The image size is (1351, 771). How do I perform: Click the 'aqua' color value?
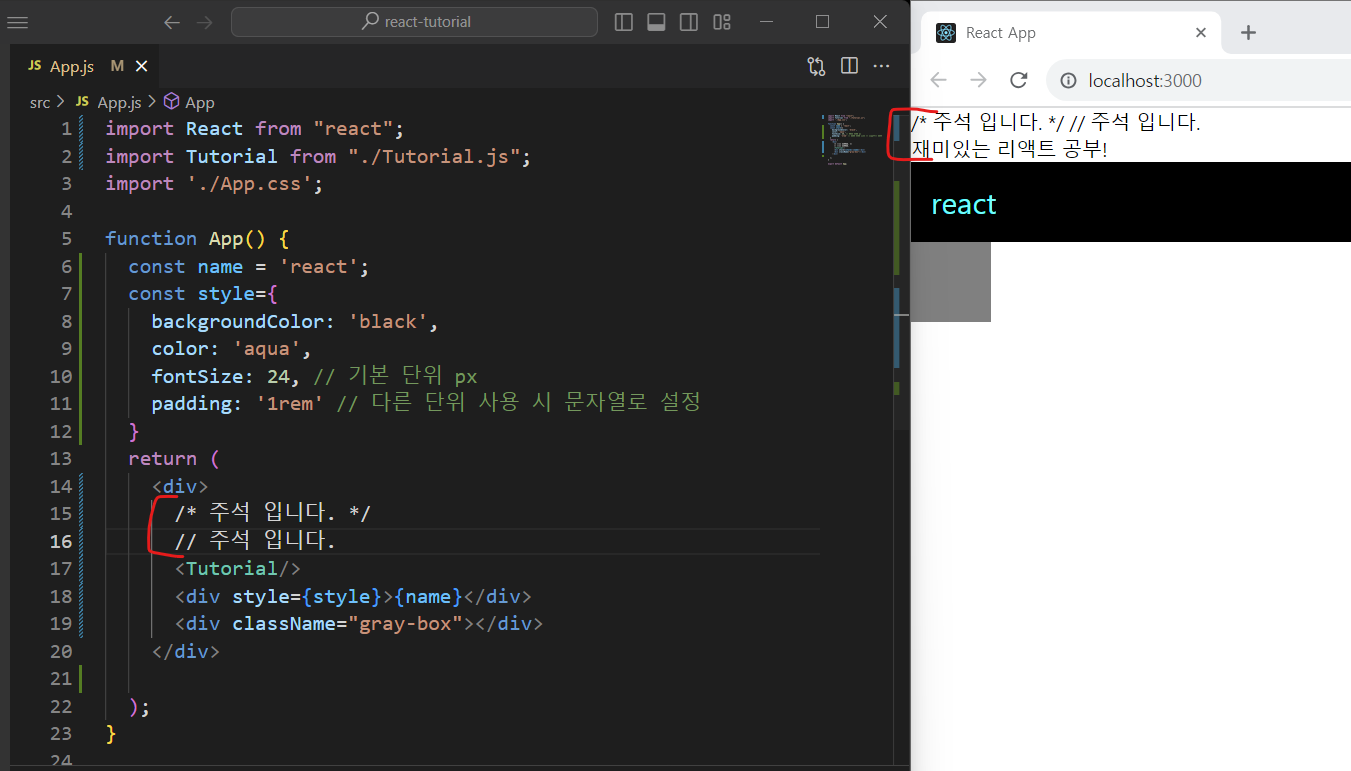click(266, 349)
